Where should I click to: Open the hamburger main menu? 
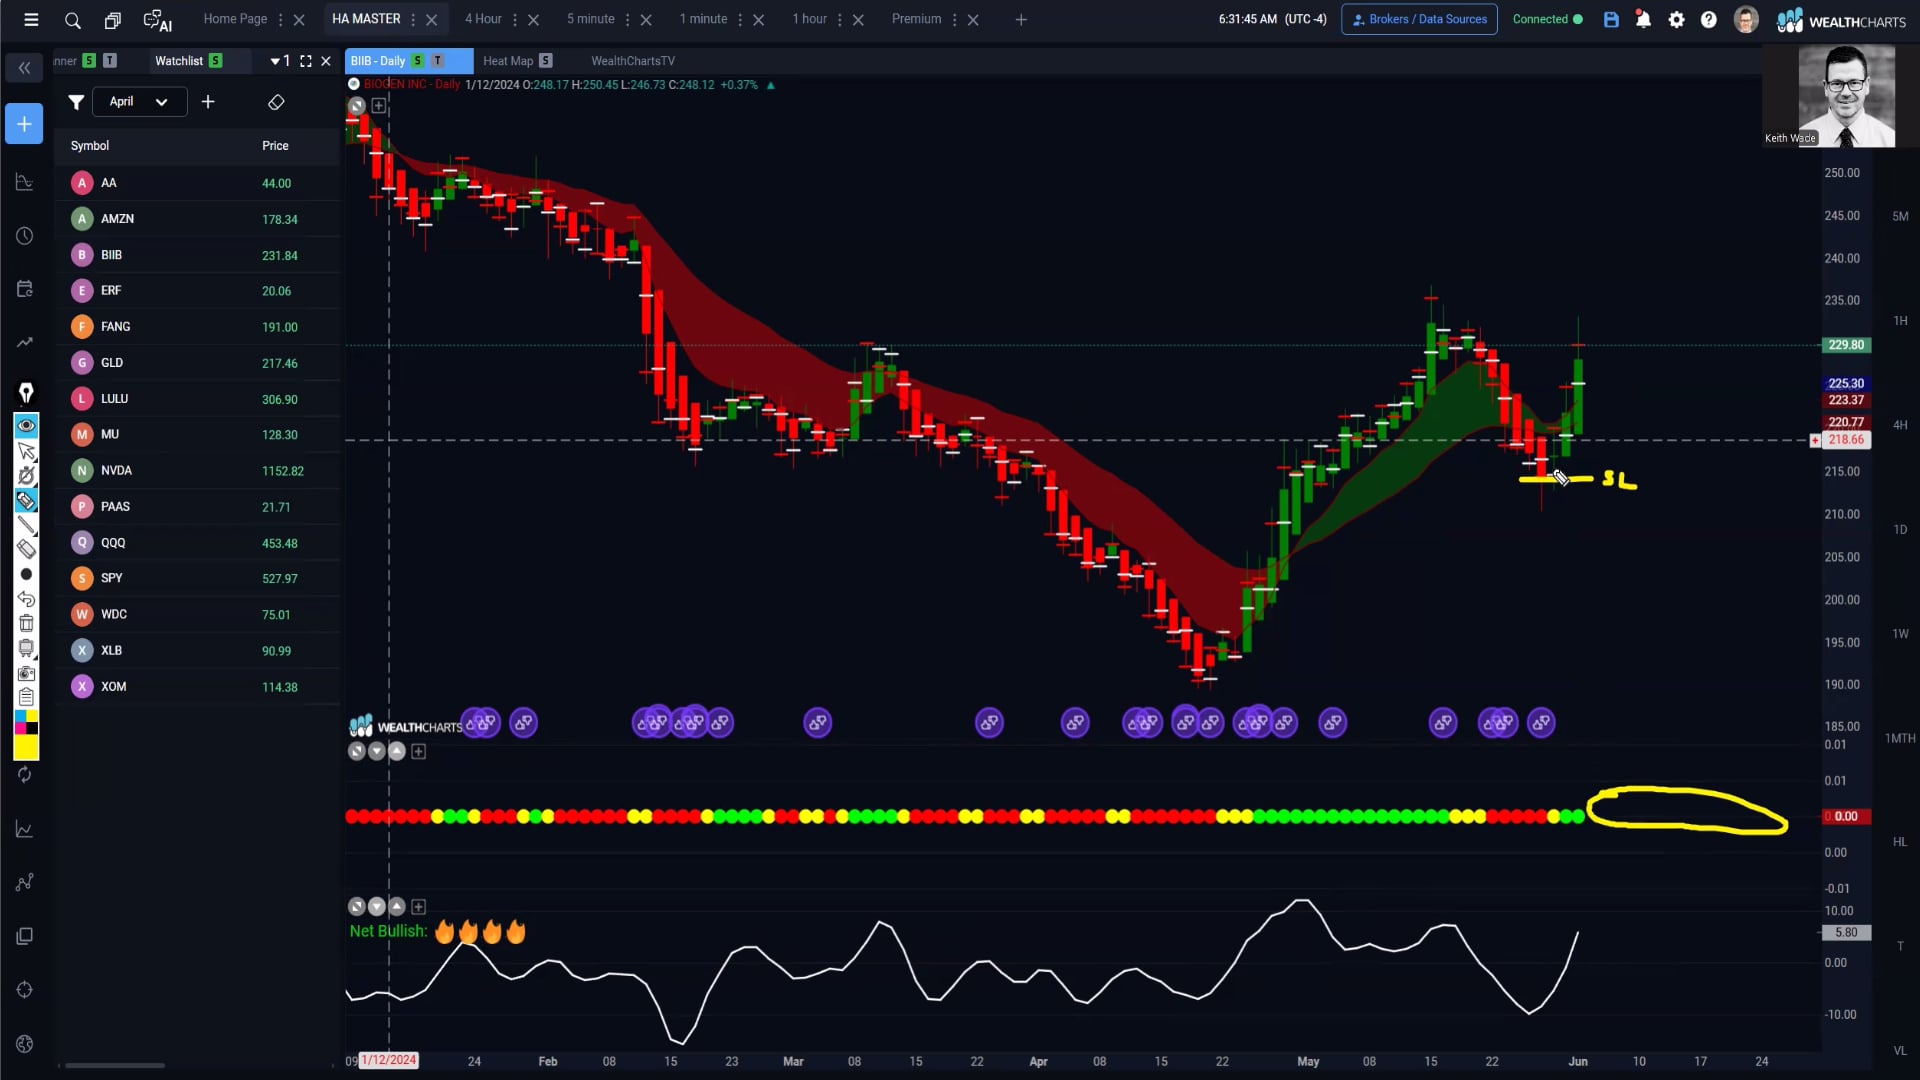pyautogui.click(x=31, y=20)
